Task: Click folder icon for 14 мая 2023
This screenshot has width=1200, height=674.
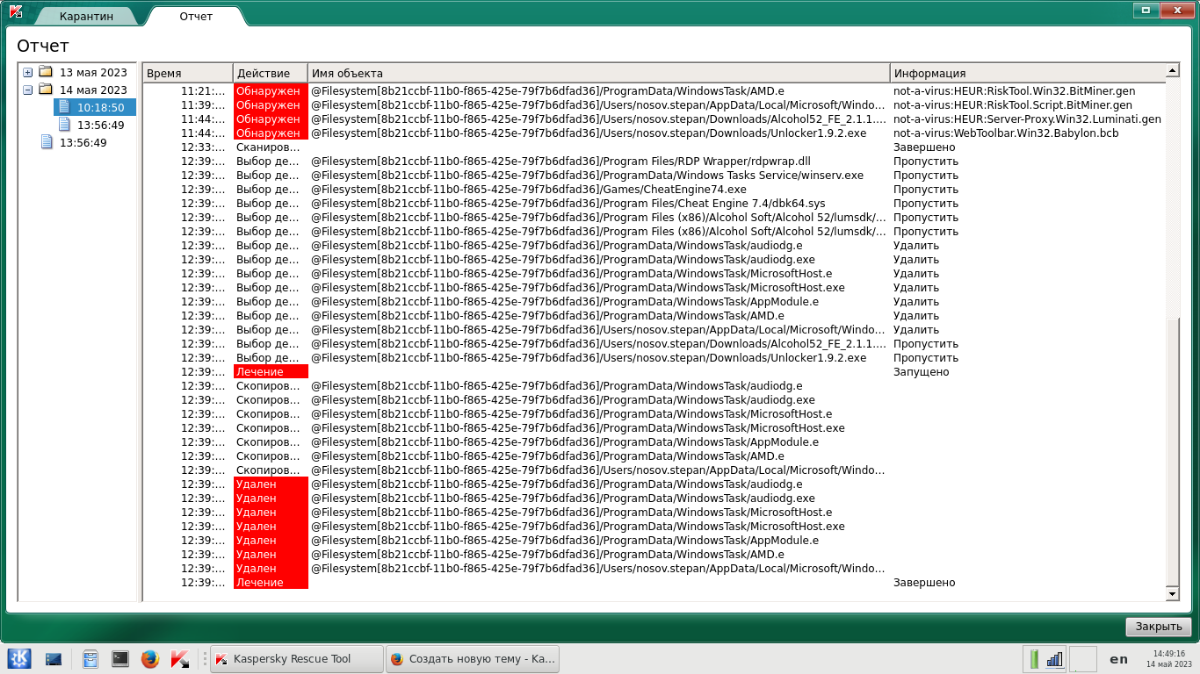Action: point(45,90)
